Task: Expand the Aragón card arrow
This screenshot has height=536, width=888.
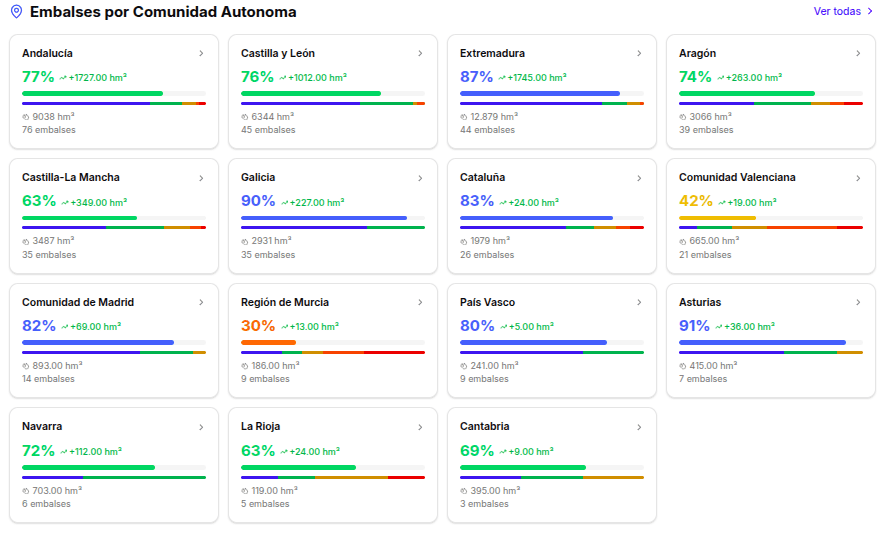Action: pos(858,53)
